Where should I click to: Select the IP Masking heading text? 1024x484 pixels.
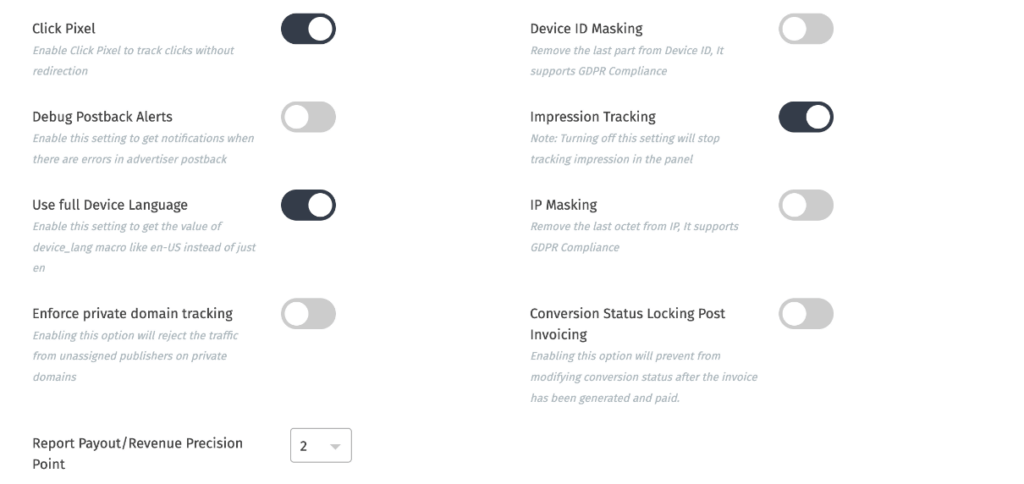tap(563, 205)
